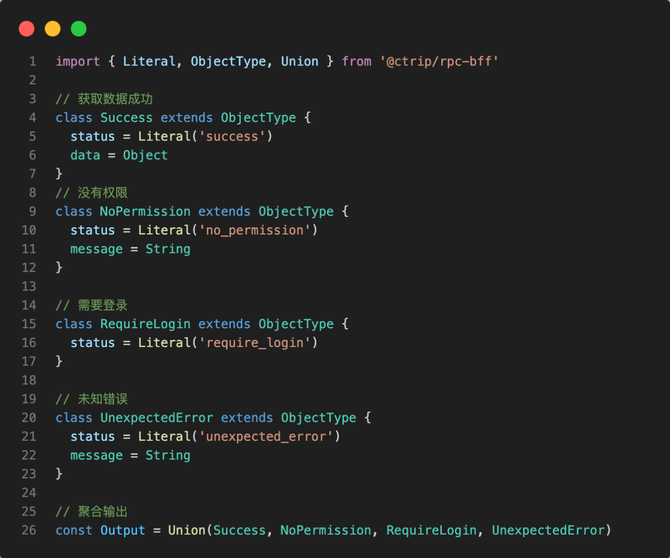670x558 pixels.
Task: Click the 'unexpected_error' string literal
Action: tap(269, 437)
